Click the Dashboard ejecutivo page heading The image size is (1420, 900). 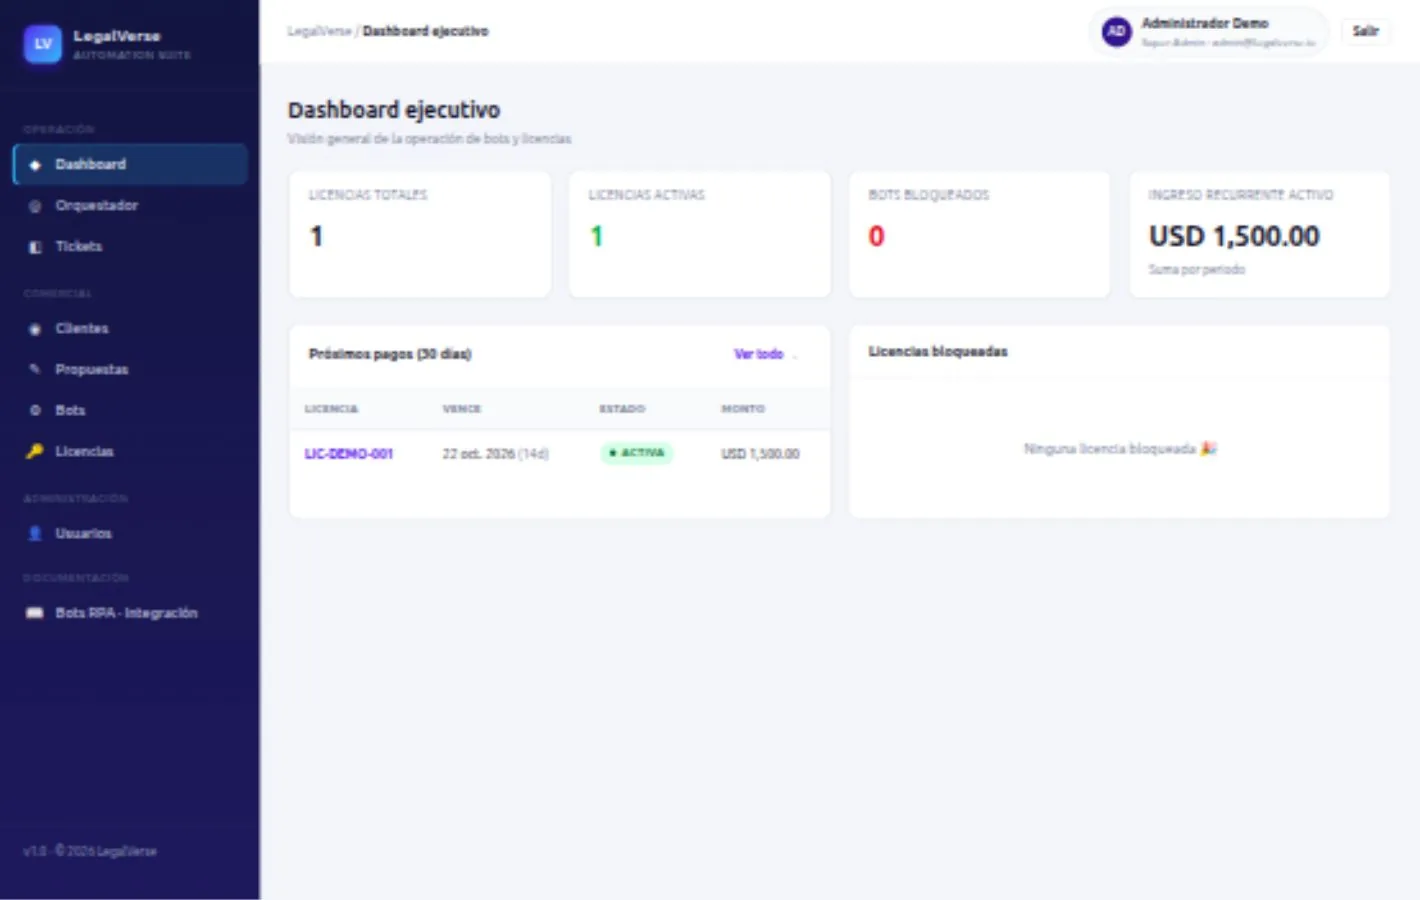point(394,110)
